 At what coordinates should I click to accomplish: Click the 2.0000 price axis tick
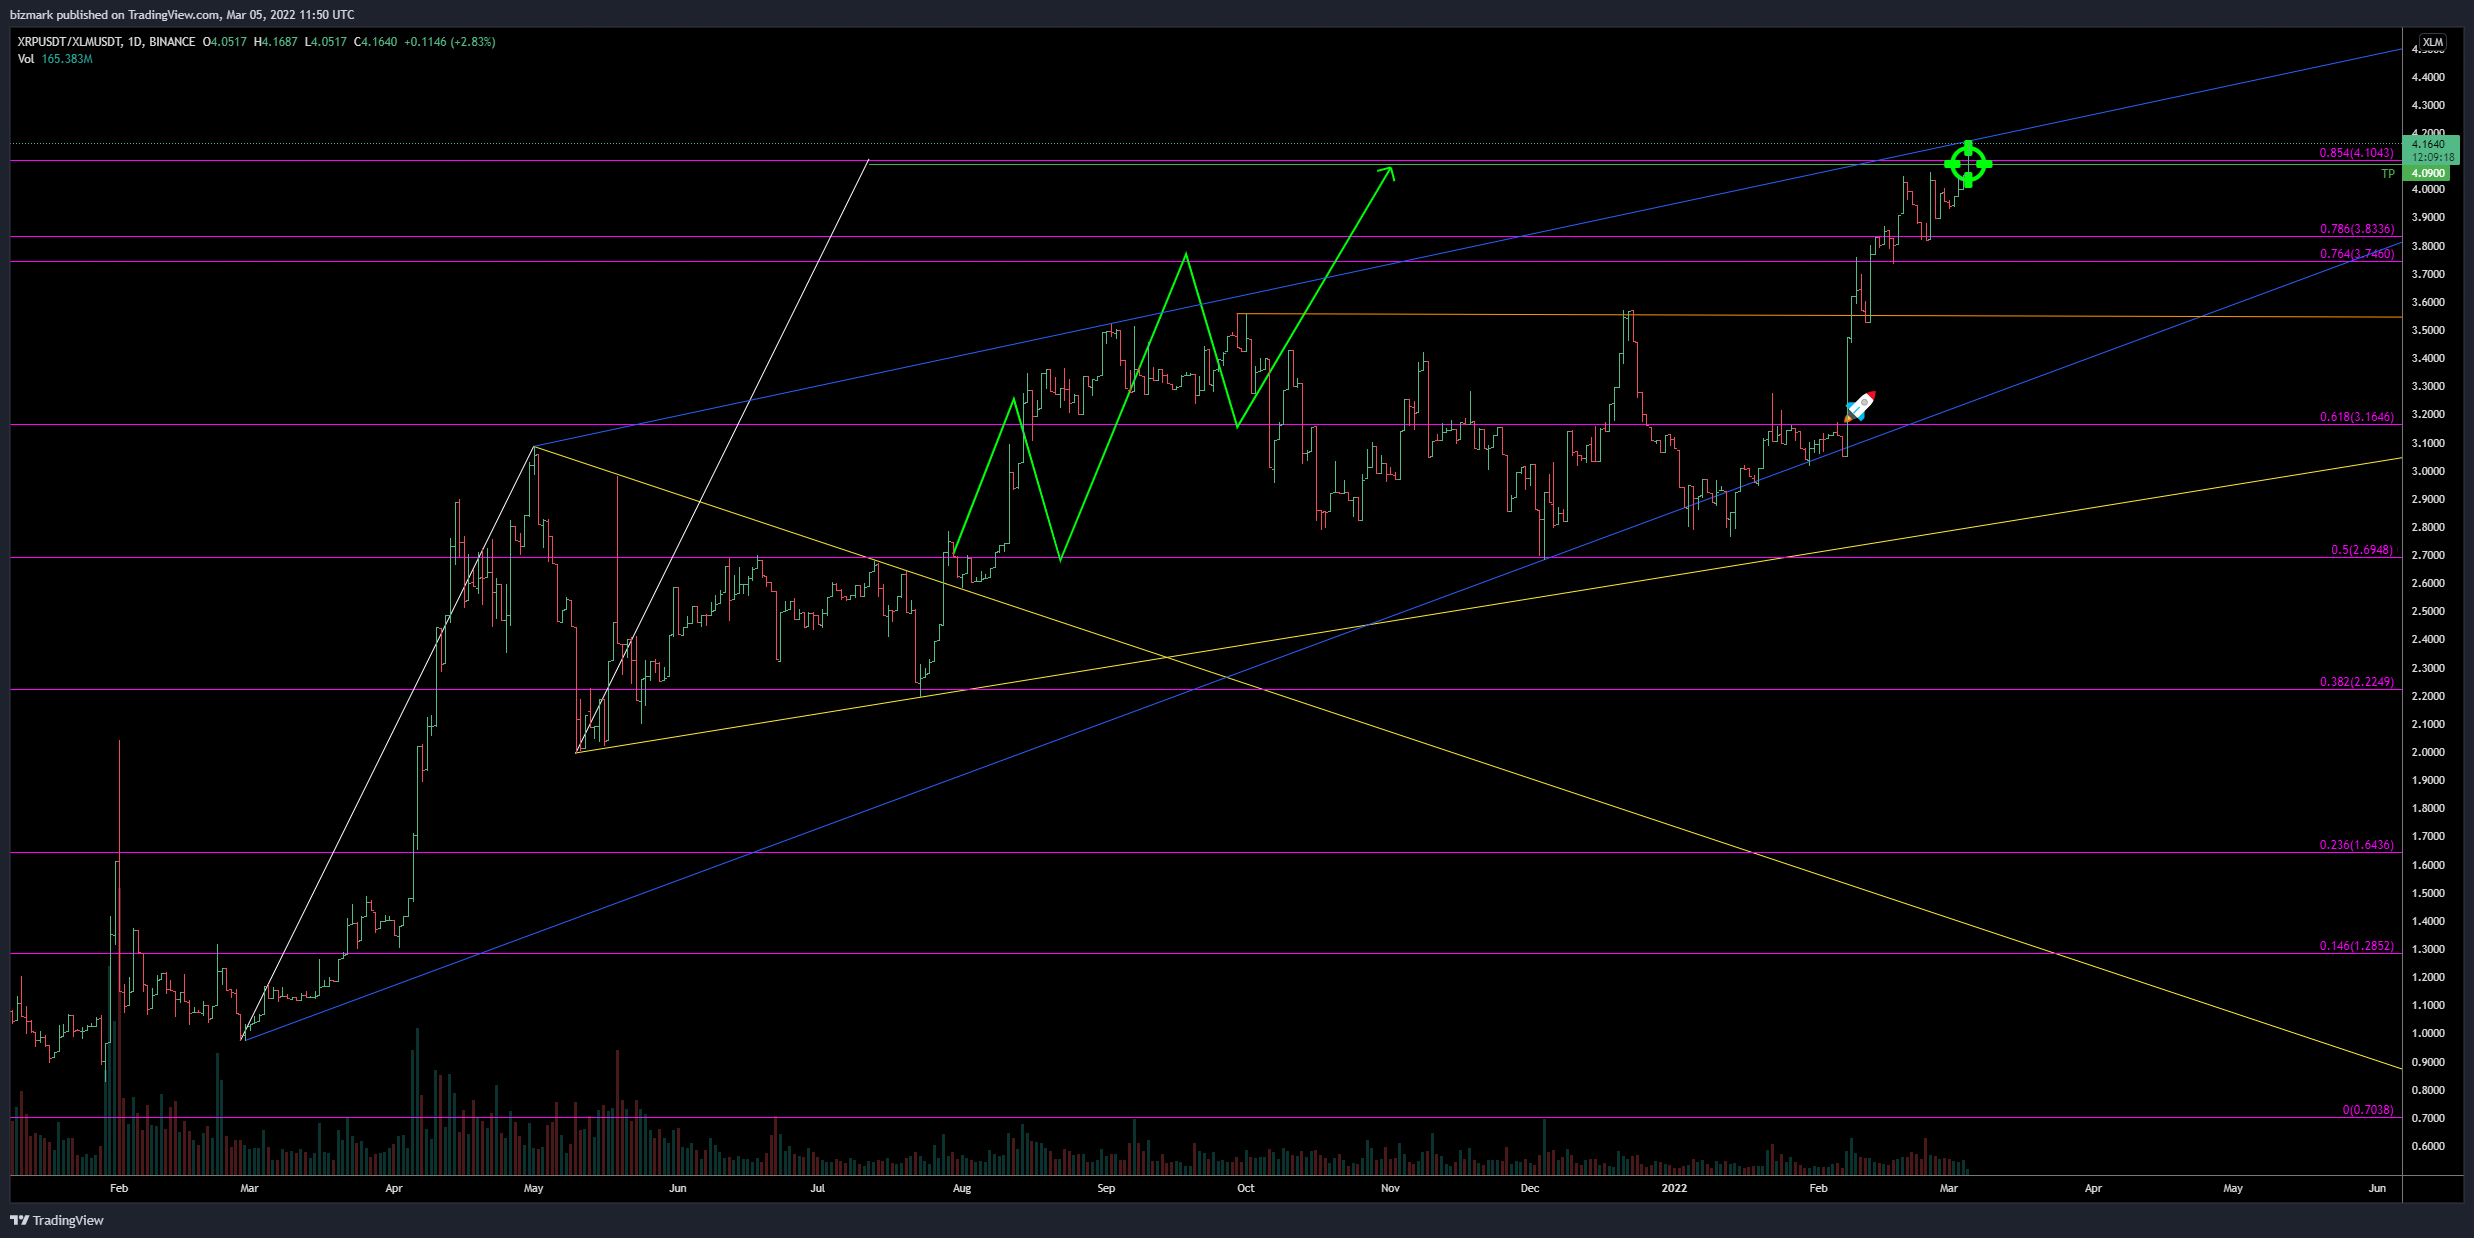[2428, 752]
